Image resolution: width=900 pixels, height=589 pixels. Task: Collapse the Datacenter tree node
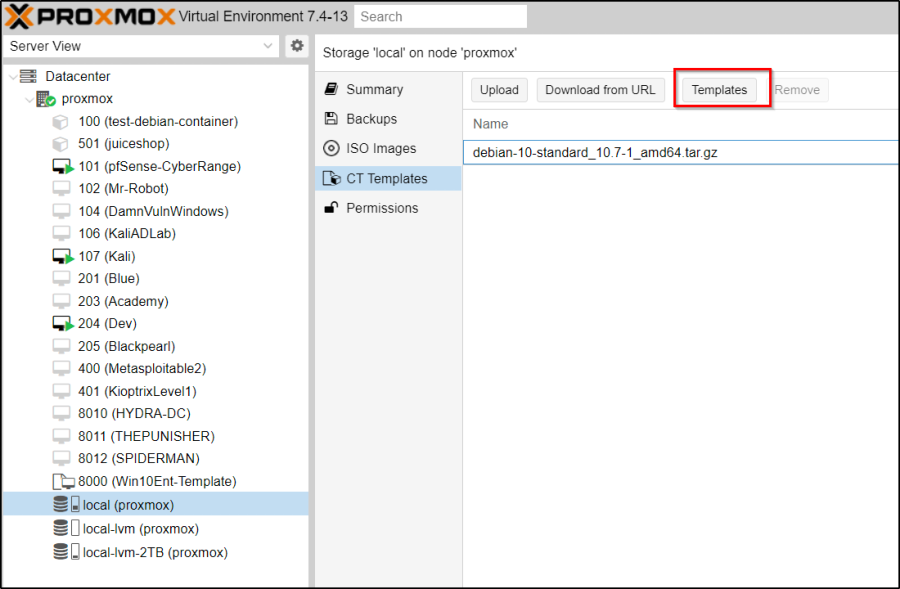(x=11, y=77)
